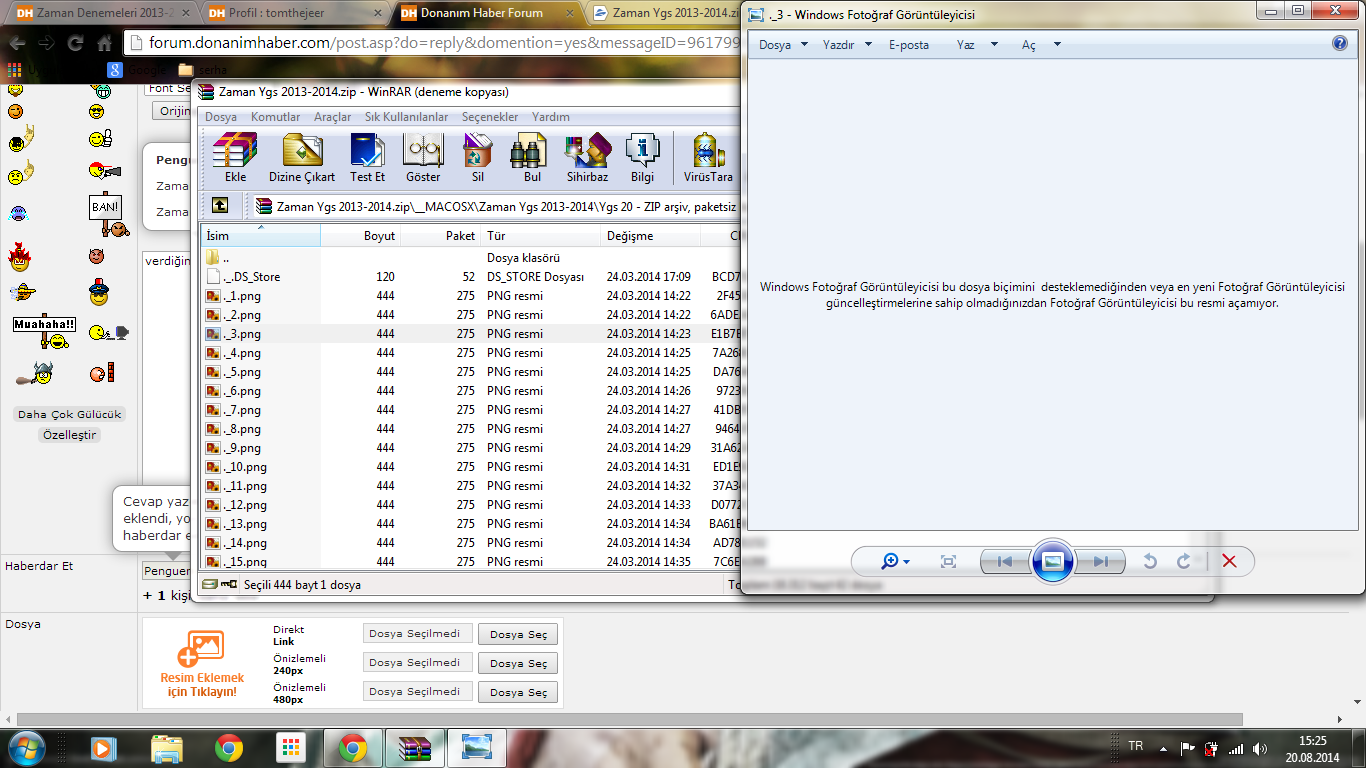Open the Sık Kullanılanlar menu in WinRAR
The width and height of the screenshot is (1366, 768).
tap(406, 117)
